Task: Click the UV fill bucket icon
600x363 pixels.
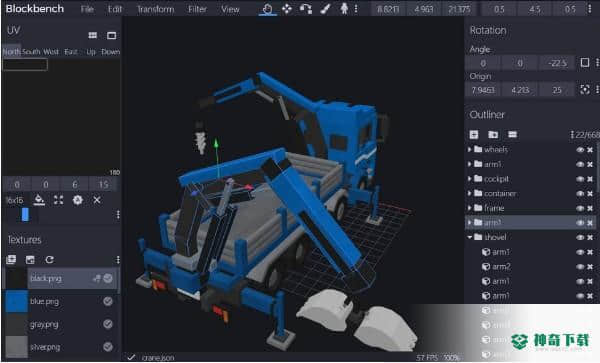Action: point(39,200)
